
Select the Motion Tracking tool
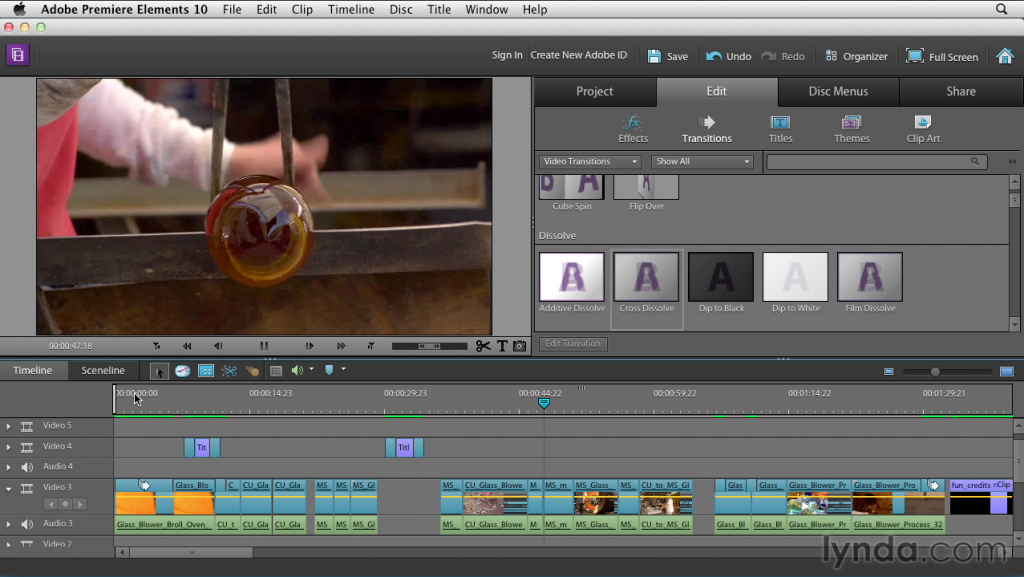click(x=252, y=371)
